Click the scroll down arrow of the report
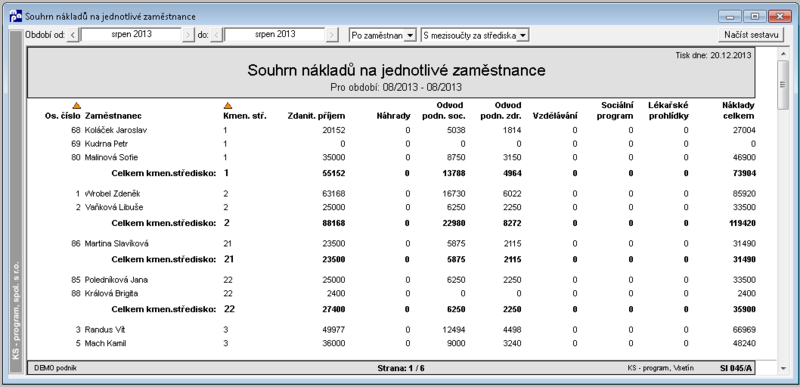Viewport: 800px width, 387px height. click(x=783, y=368)
